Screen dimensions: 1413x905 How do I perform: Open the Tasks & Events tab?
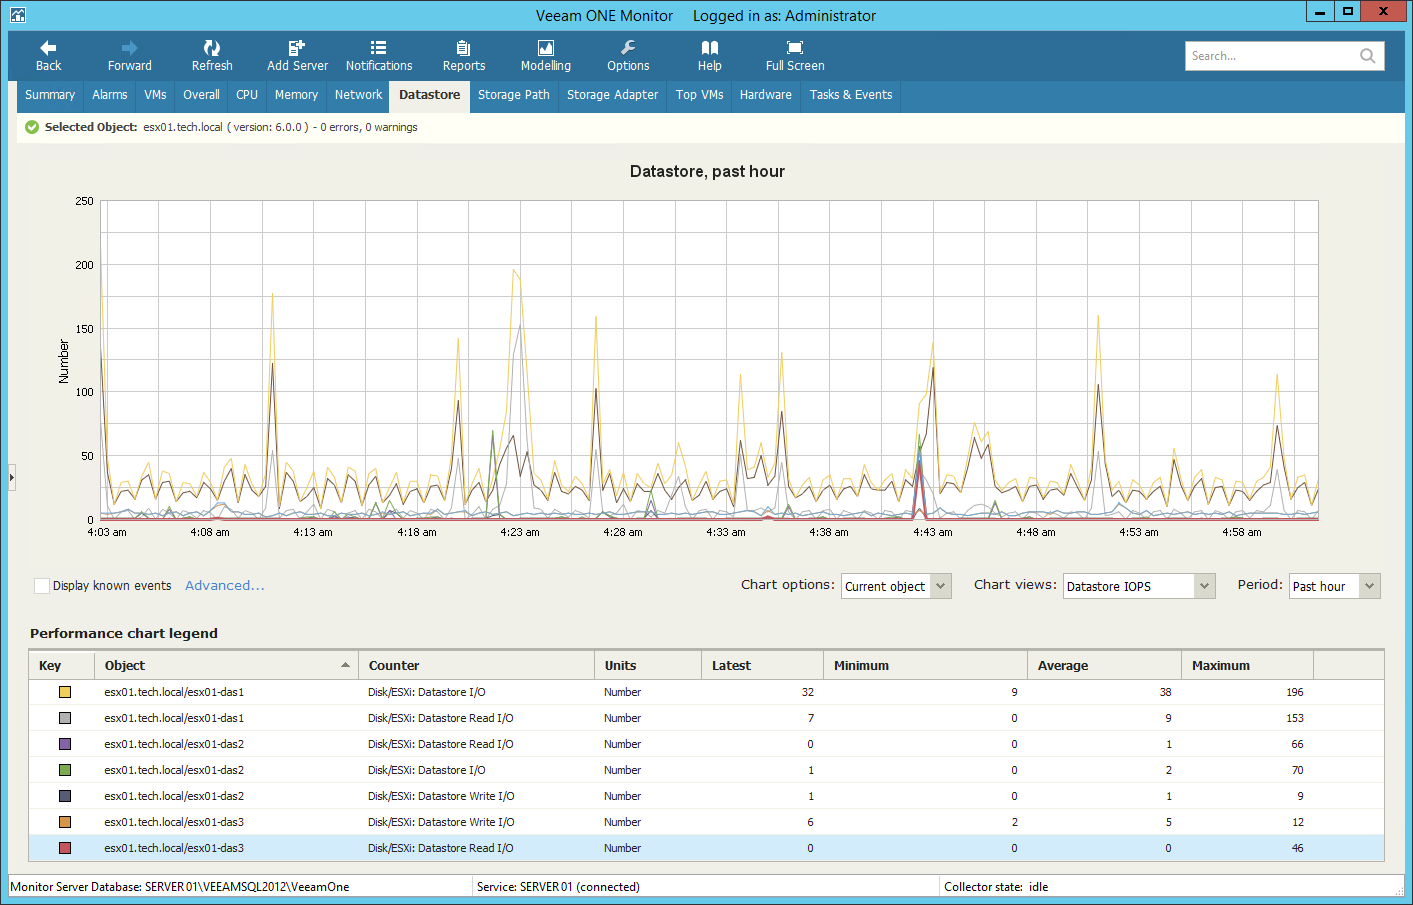[851, 95]
